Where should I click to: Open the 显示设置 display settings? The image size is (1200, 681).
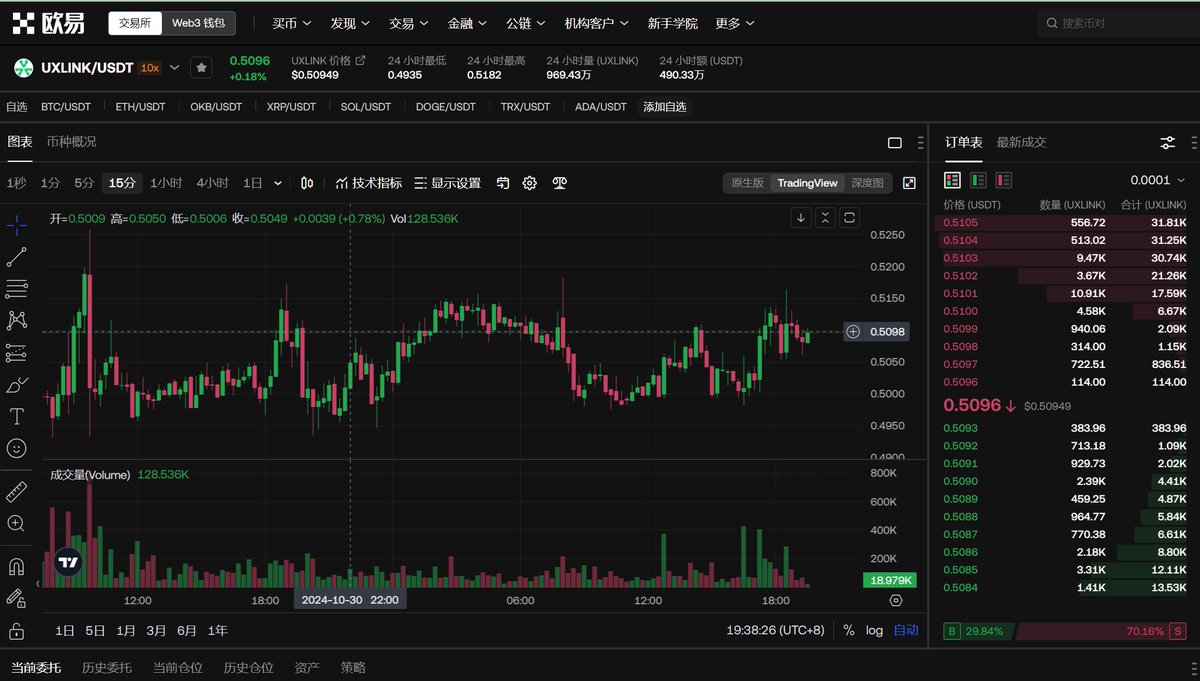448,183
